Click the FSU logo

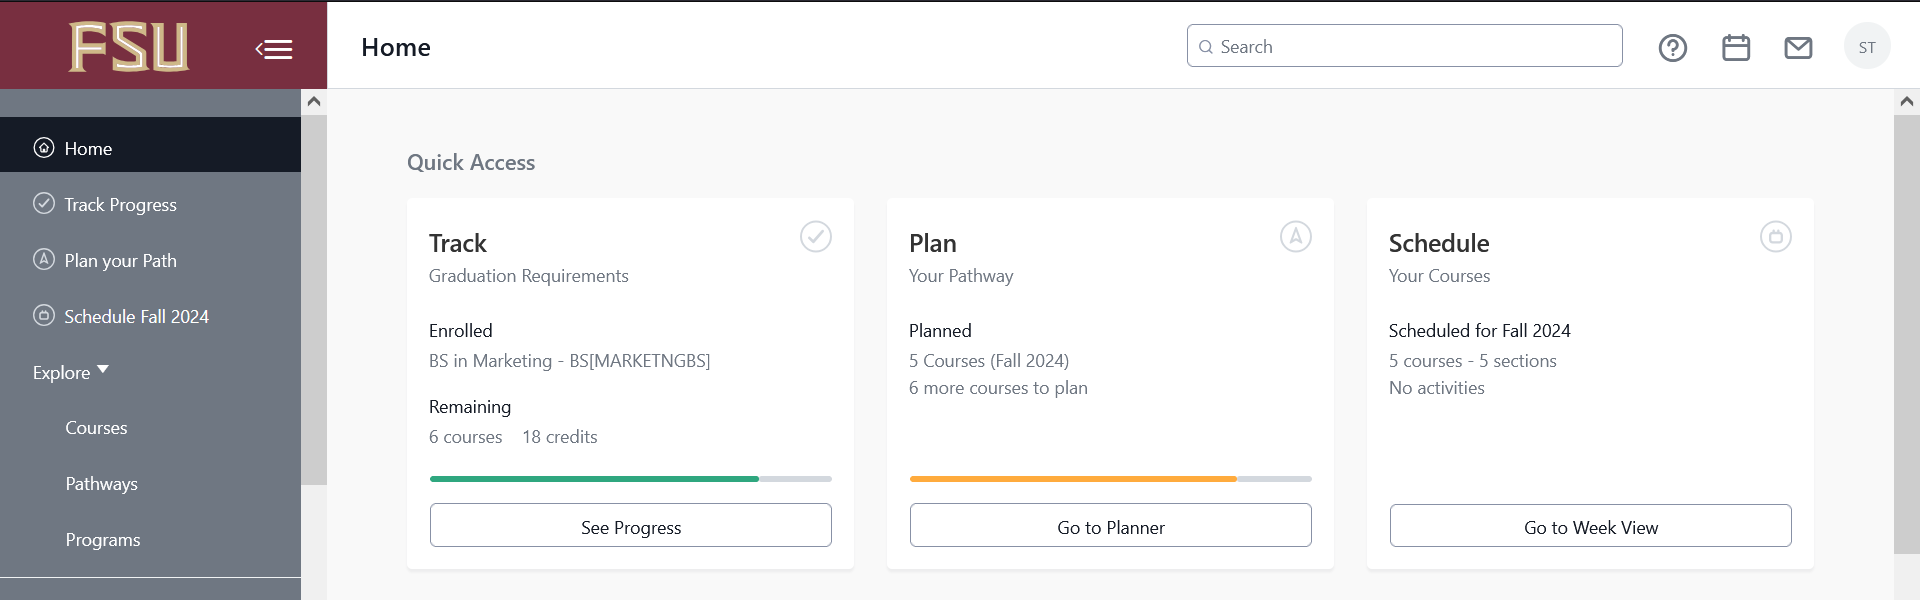click(128, 46)
